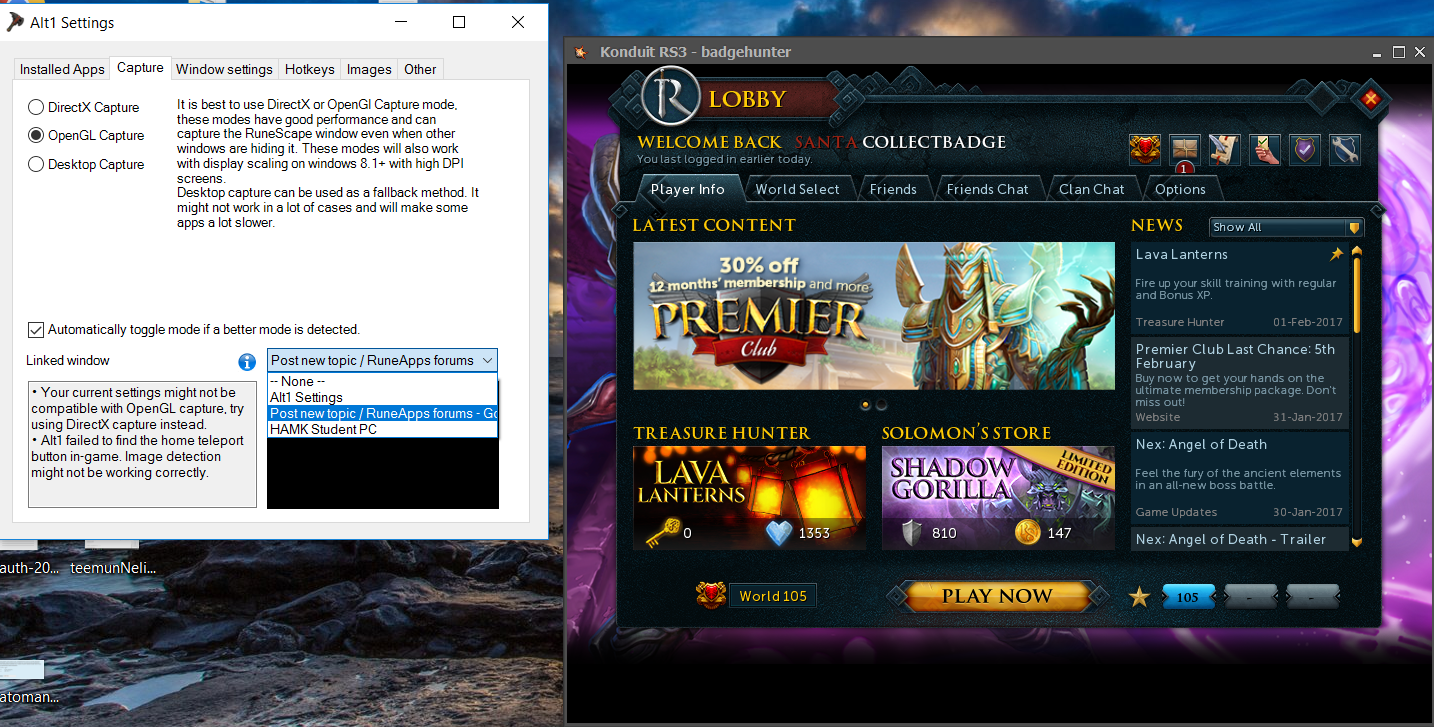
Task: Click the blue info icon near Linked window
Action: coord(247,362)
